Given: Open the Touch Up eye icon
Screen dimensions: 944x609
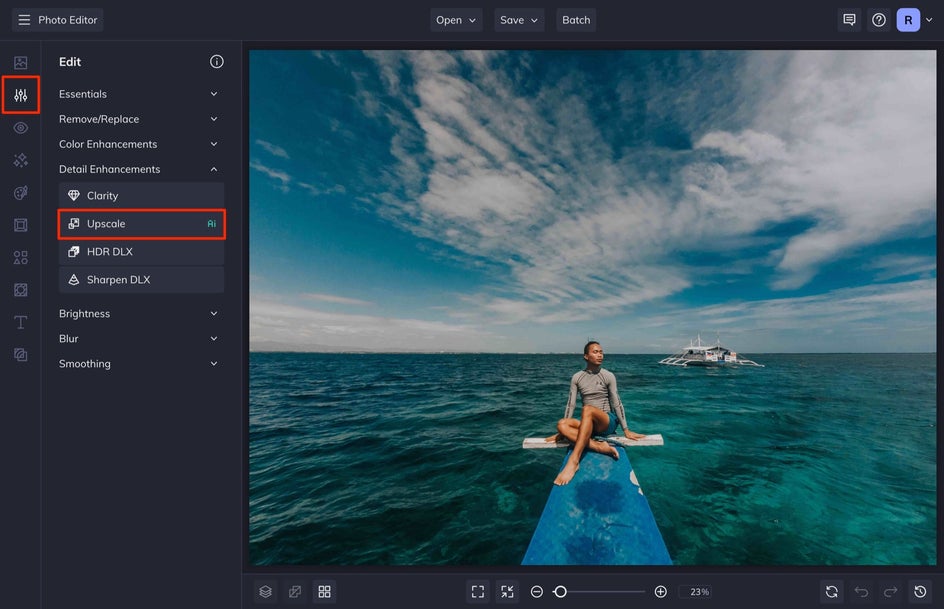Looking at the screenshot, I should click(x=20, y=128).
